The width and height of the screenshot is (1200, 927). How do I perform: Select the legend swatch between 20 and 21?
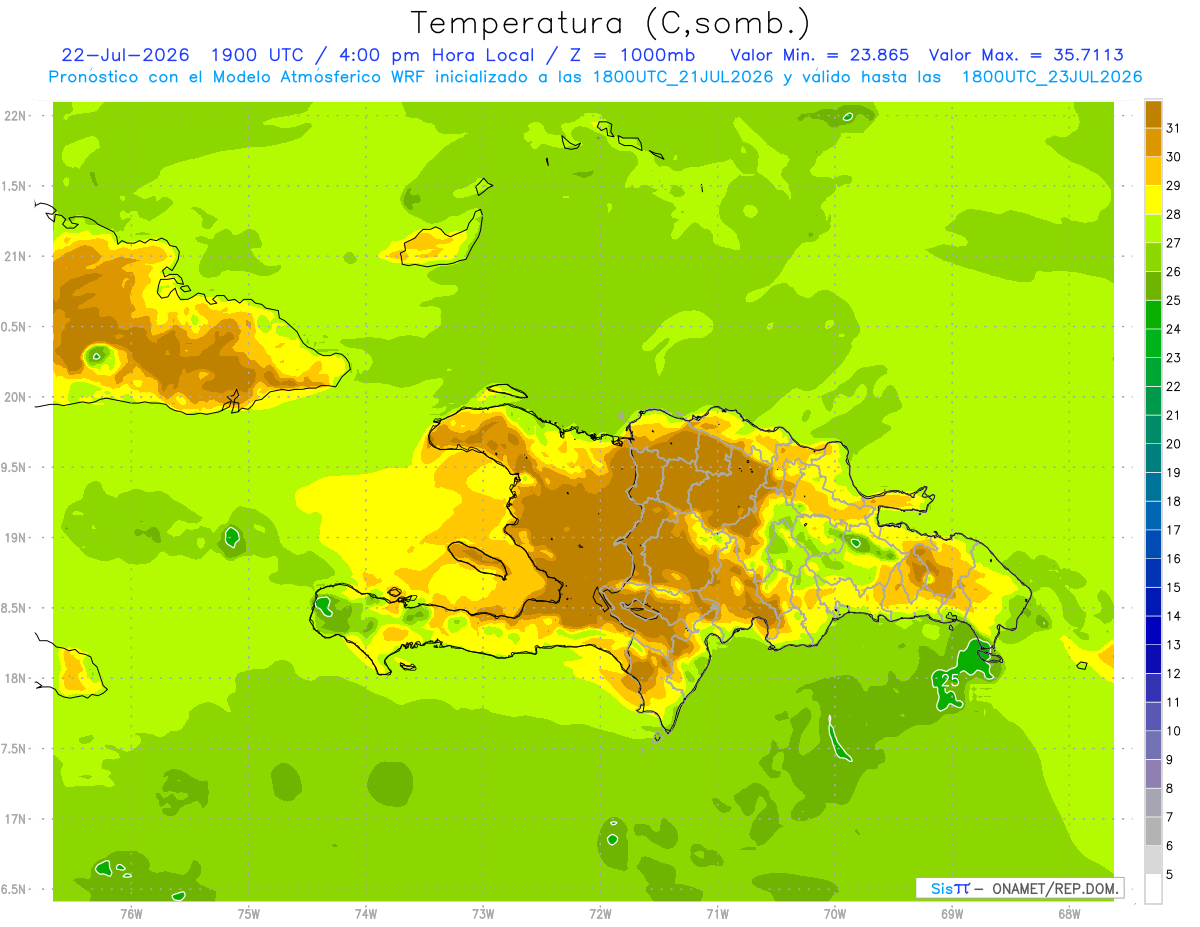coord(1153,430)
